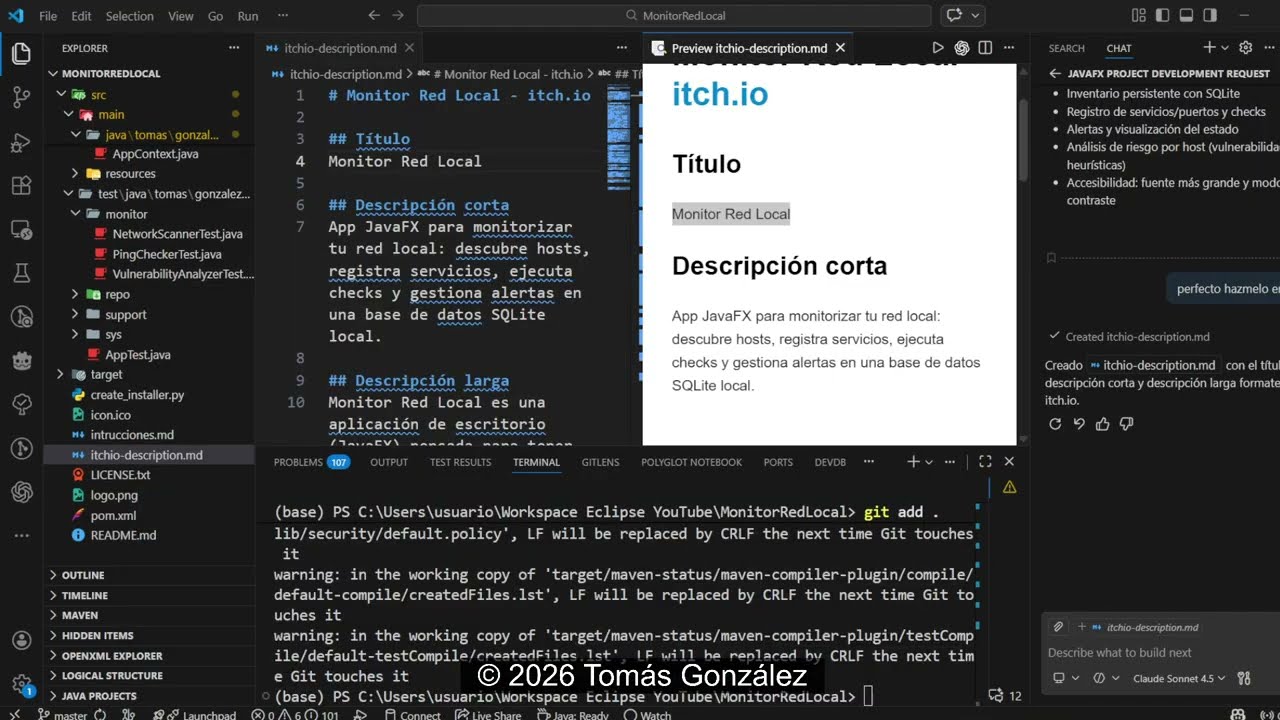Image resolution: width=1280 pixels, height=720 pixels.
Task: Open the Extensions view
Action: (x=21, y=186)
